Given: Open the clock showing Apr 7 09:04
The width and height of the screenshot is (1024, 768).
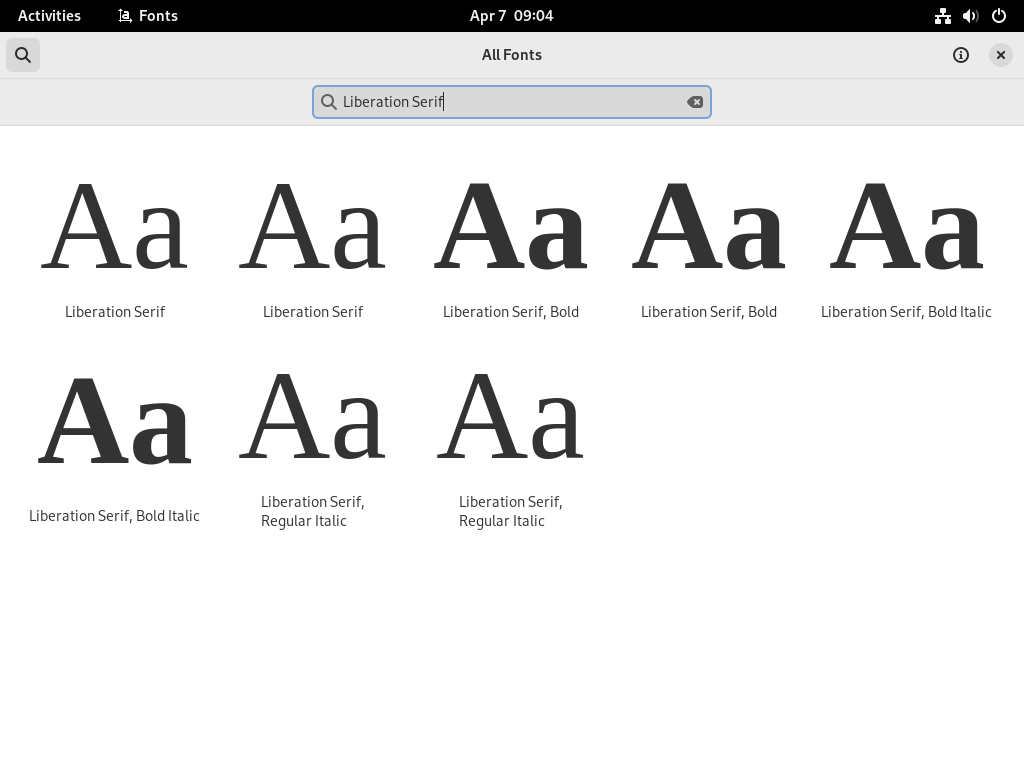Looking at the screenshot, I should (511, 16).
